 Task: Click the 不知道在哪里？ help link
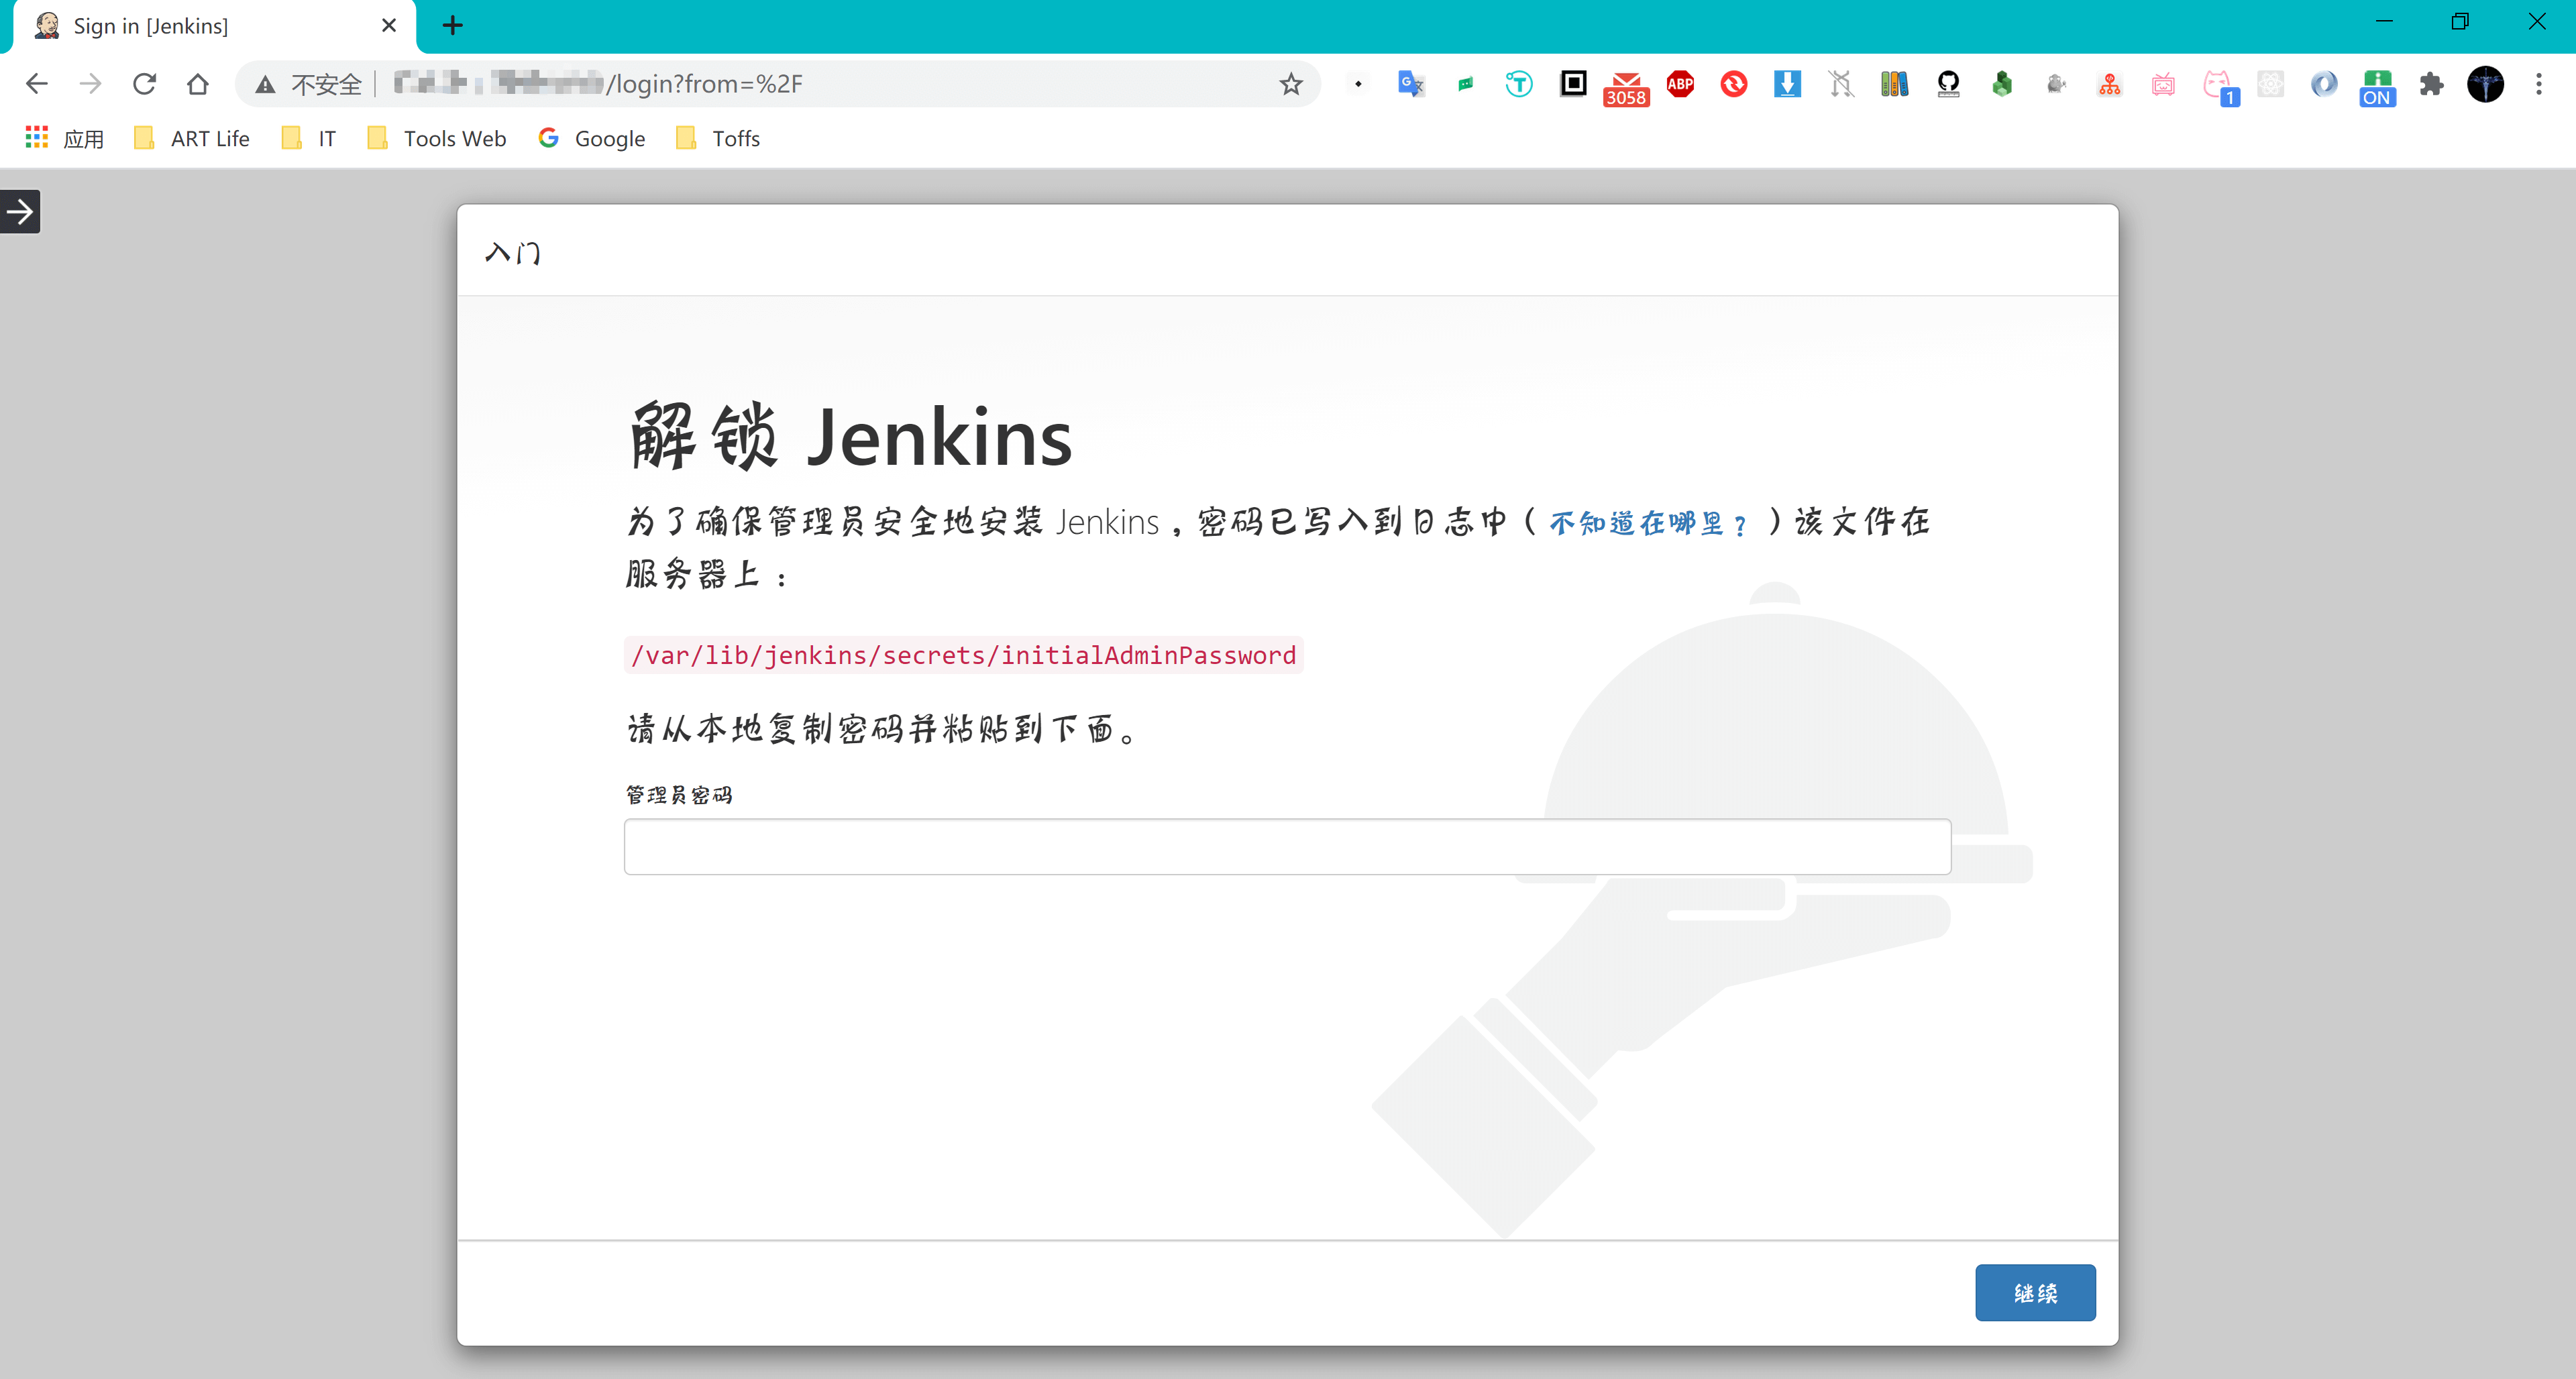(1647, 523)
